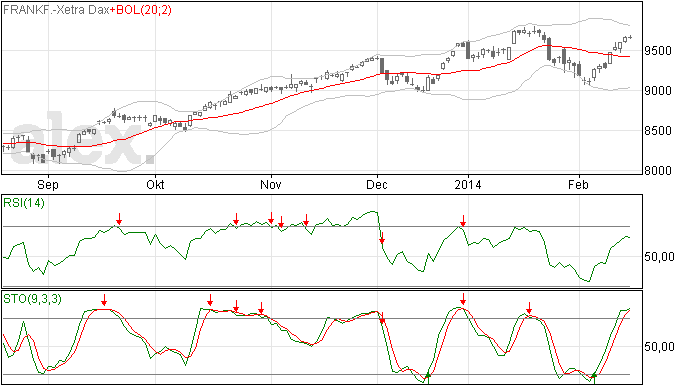The width and height of the screenshot is (690, 387).
Task: Click the +BOL(20;2) indicator label
Action: pos(140,10)
